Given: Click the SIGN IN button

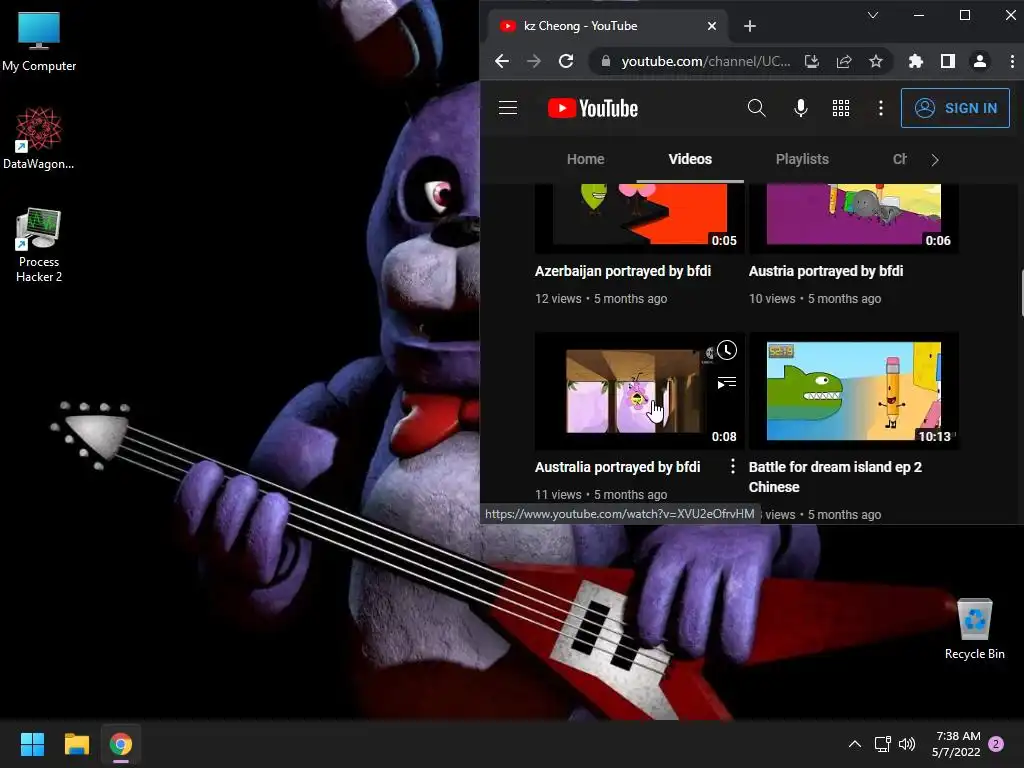Looking at the screenshot, I should (x=955, y=108).
